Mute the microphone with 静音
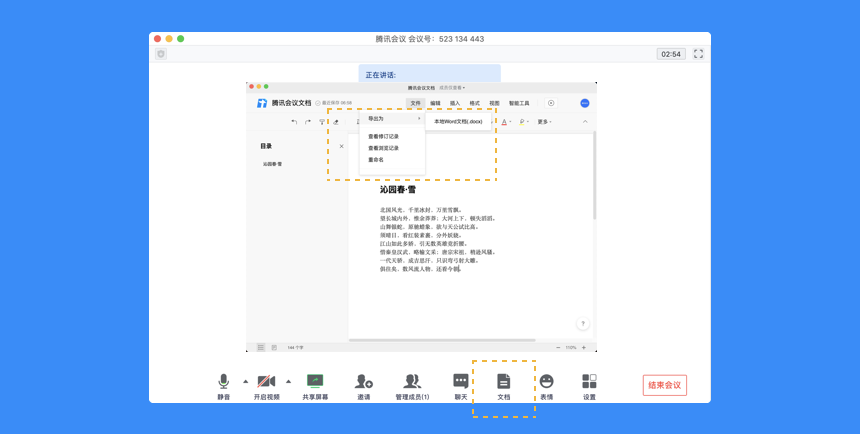860x434 pixels. [x=223, y=386]
